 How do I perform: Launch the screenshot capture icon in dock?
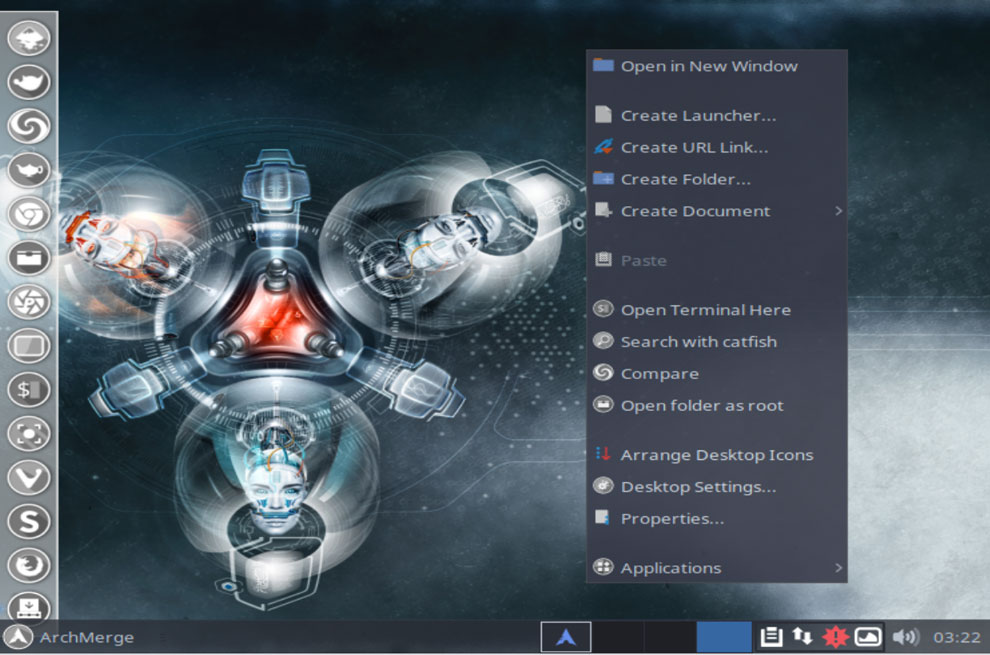click(29, 433)
